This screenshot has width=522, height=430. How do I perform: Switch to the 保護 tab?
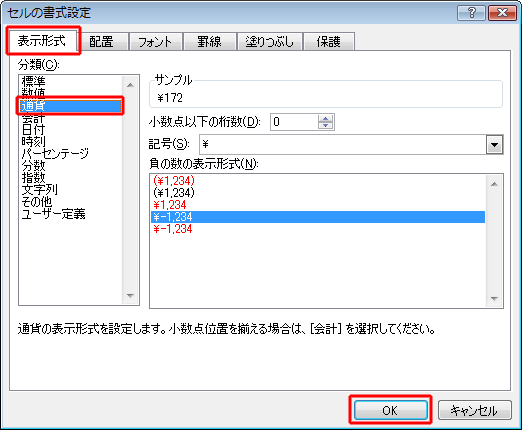[x=329, y=42]
